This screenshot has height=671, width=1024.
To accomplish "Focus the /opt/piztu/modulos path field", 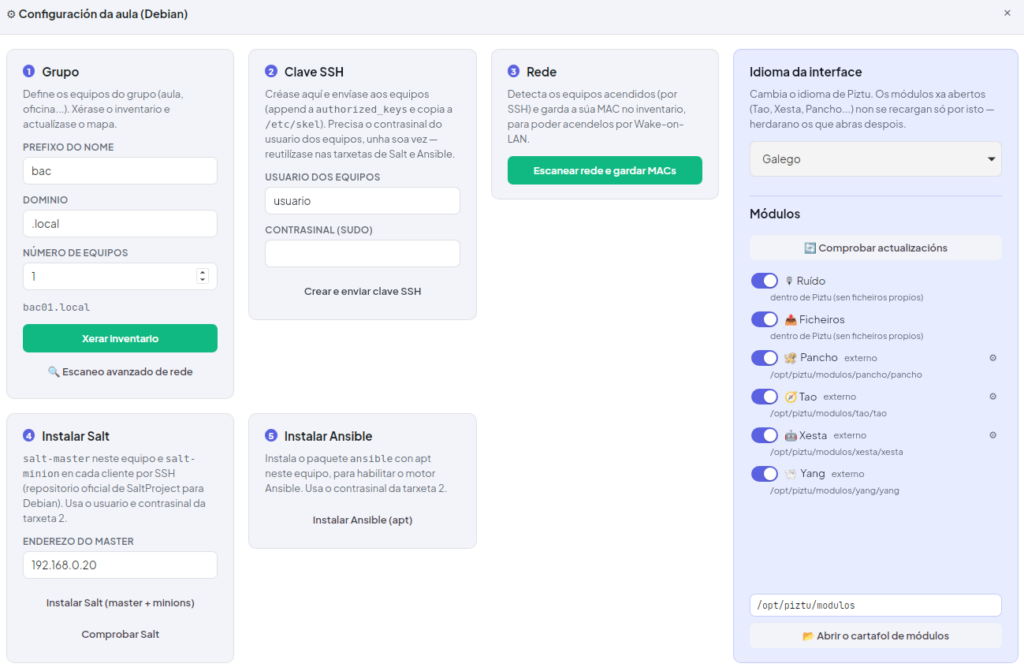I will click(x=875, y=605).
